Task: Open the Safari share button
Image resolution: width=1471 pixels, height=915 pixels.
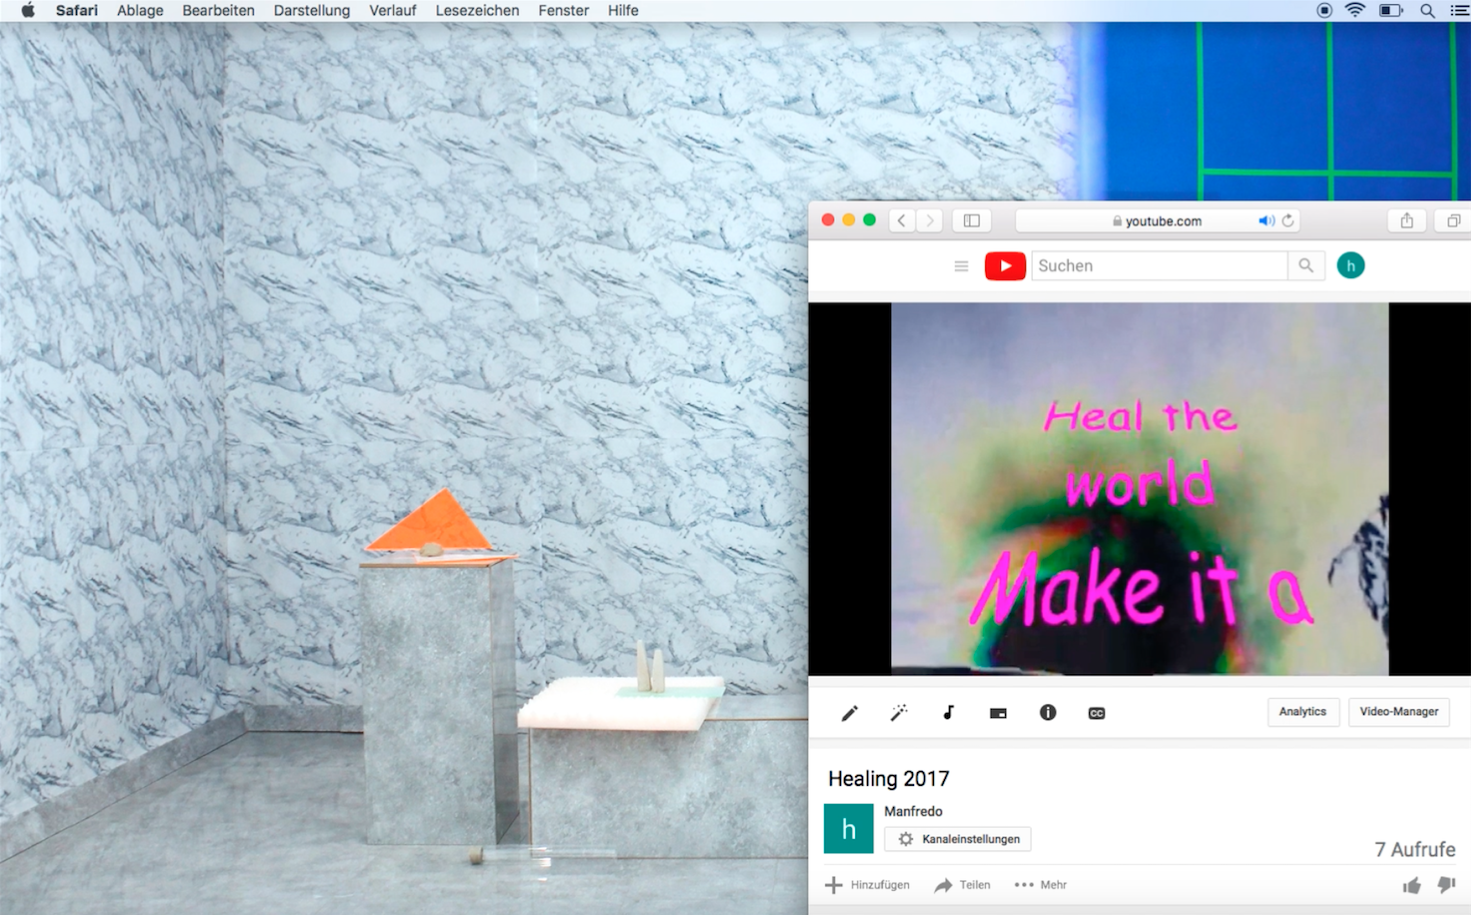Action: 1407,220
